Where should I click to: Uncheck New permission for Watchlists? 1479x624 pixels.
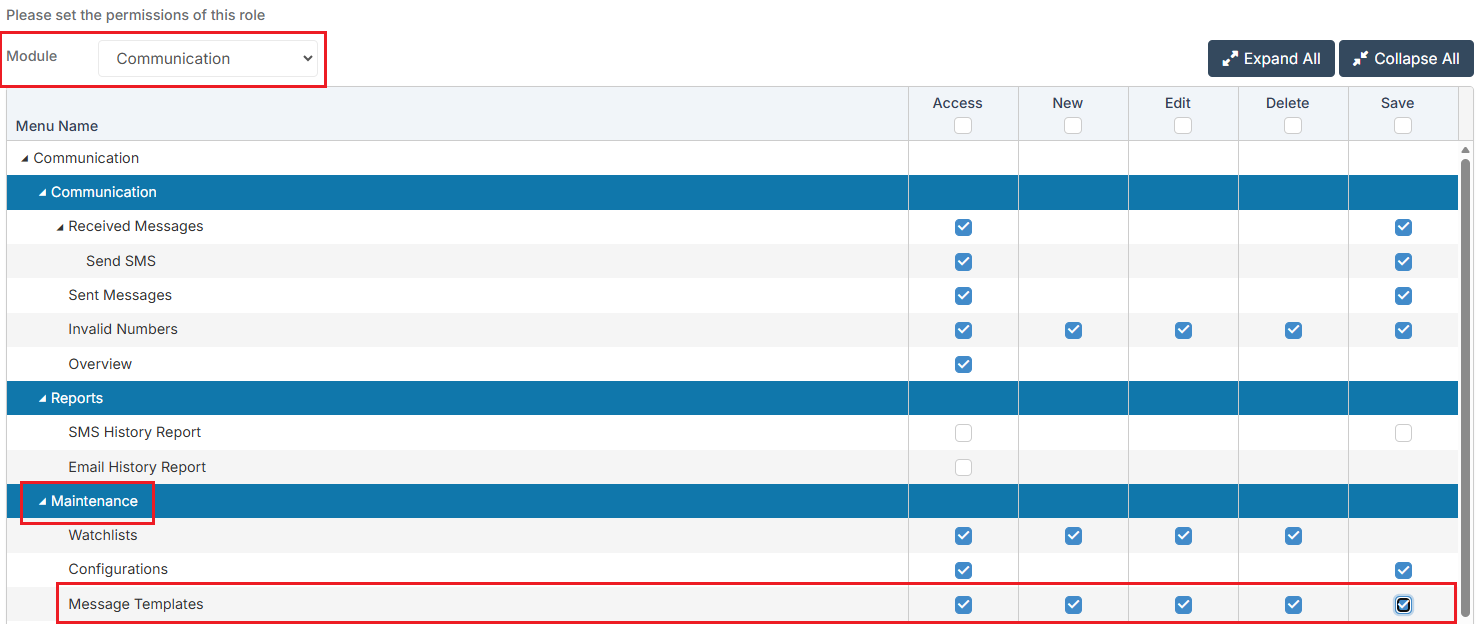coord(1073,536)
